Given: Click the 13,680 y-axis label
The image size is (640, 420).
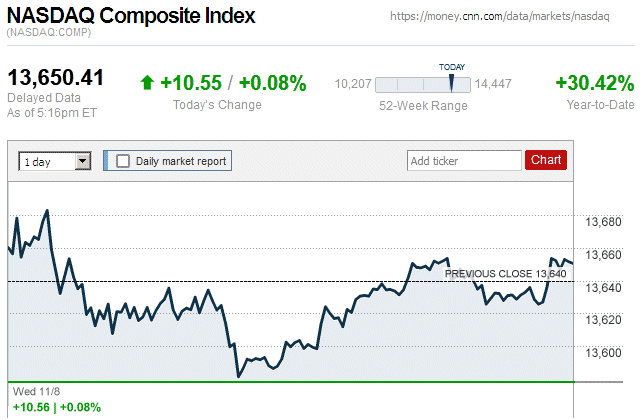Looking at the screenshot, I should [x=602, y=222].
